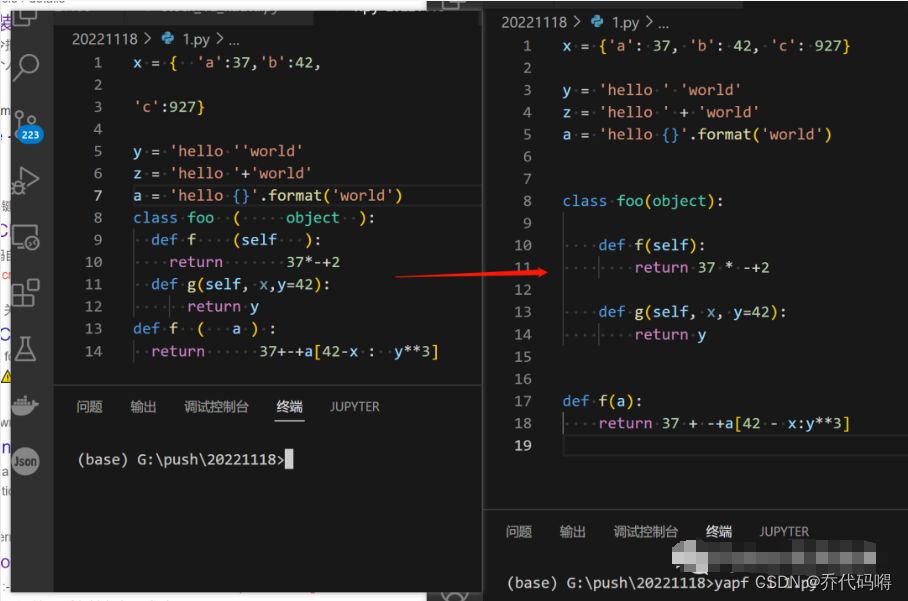Click return 37 * -+2 in right editor
The height and width of the screenshot is (601, 908).
point(702,268)
